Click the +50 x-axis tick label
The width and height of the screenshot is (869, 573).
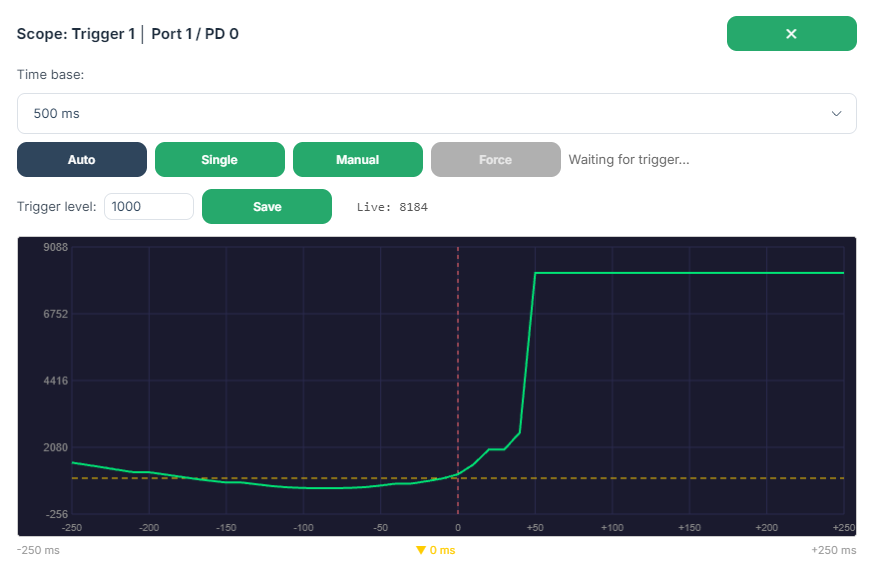(x=535, y=528)
